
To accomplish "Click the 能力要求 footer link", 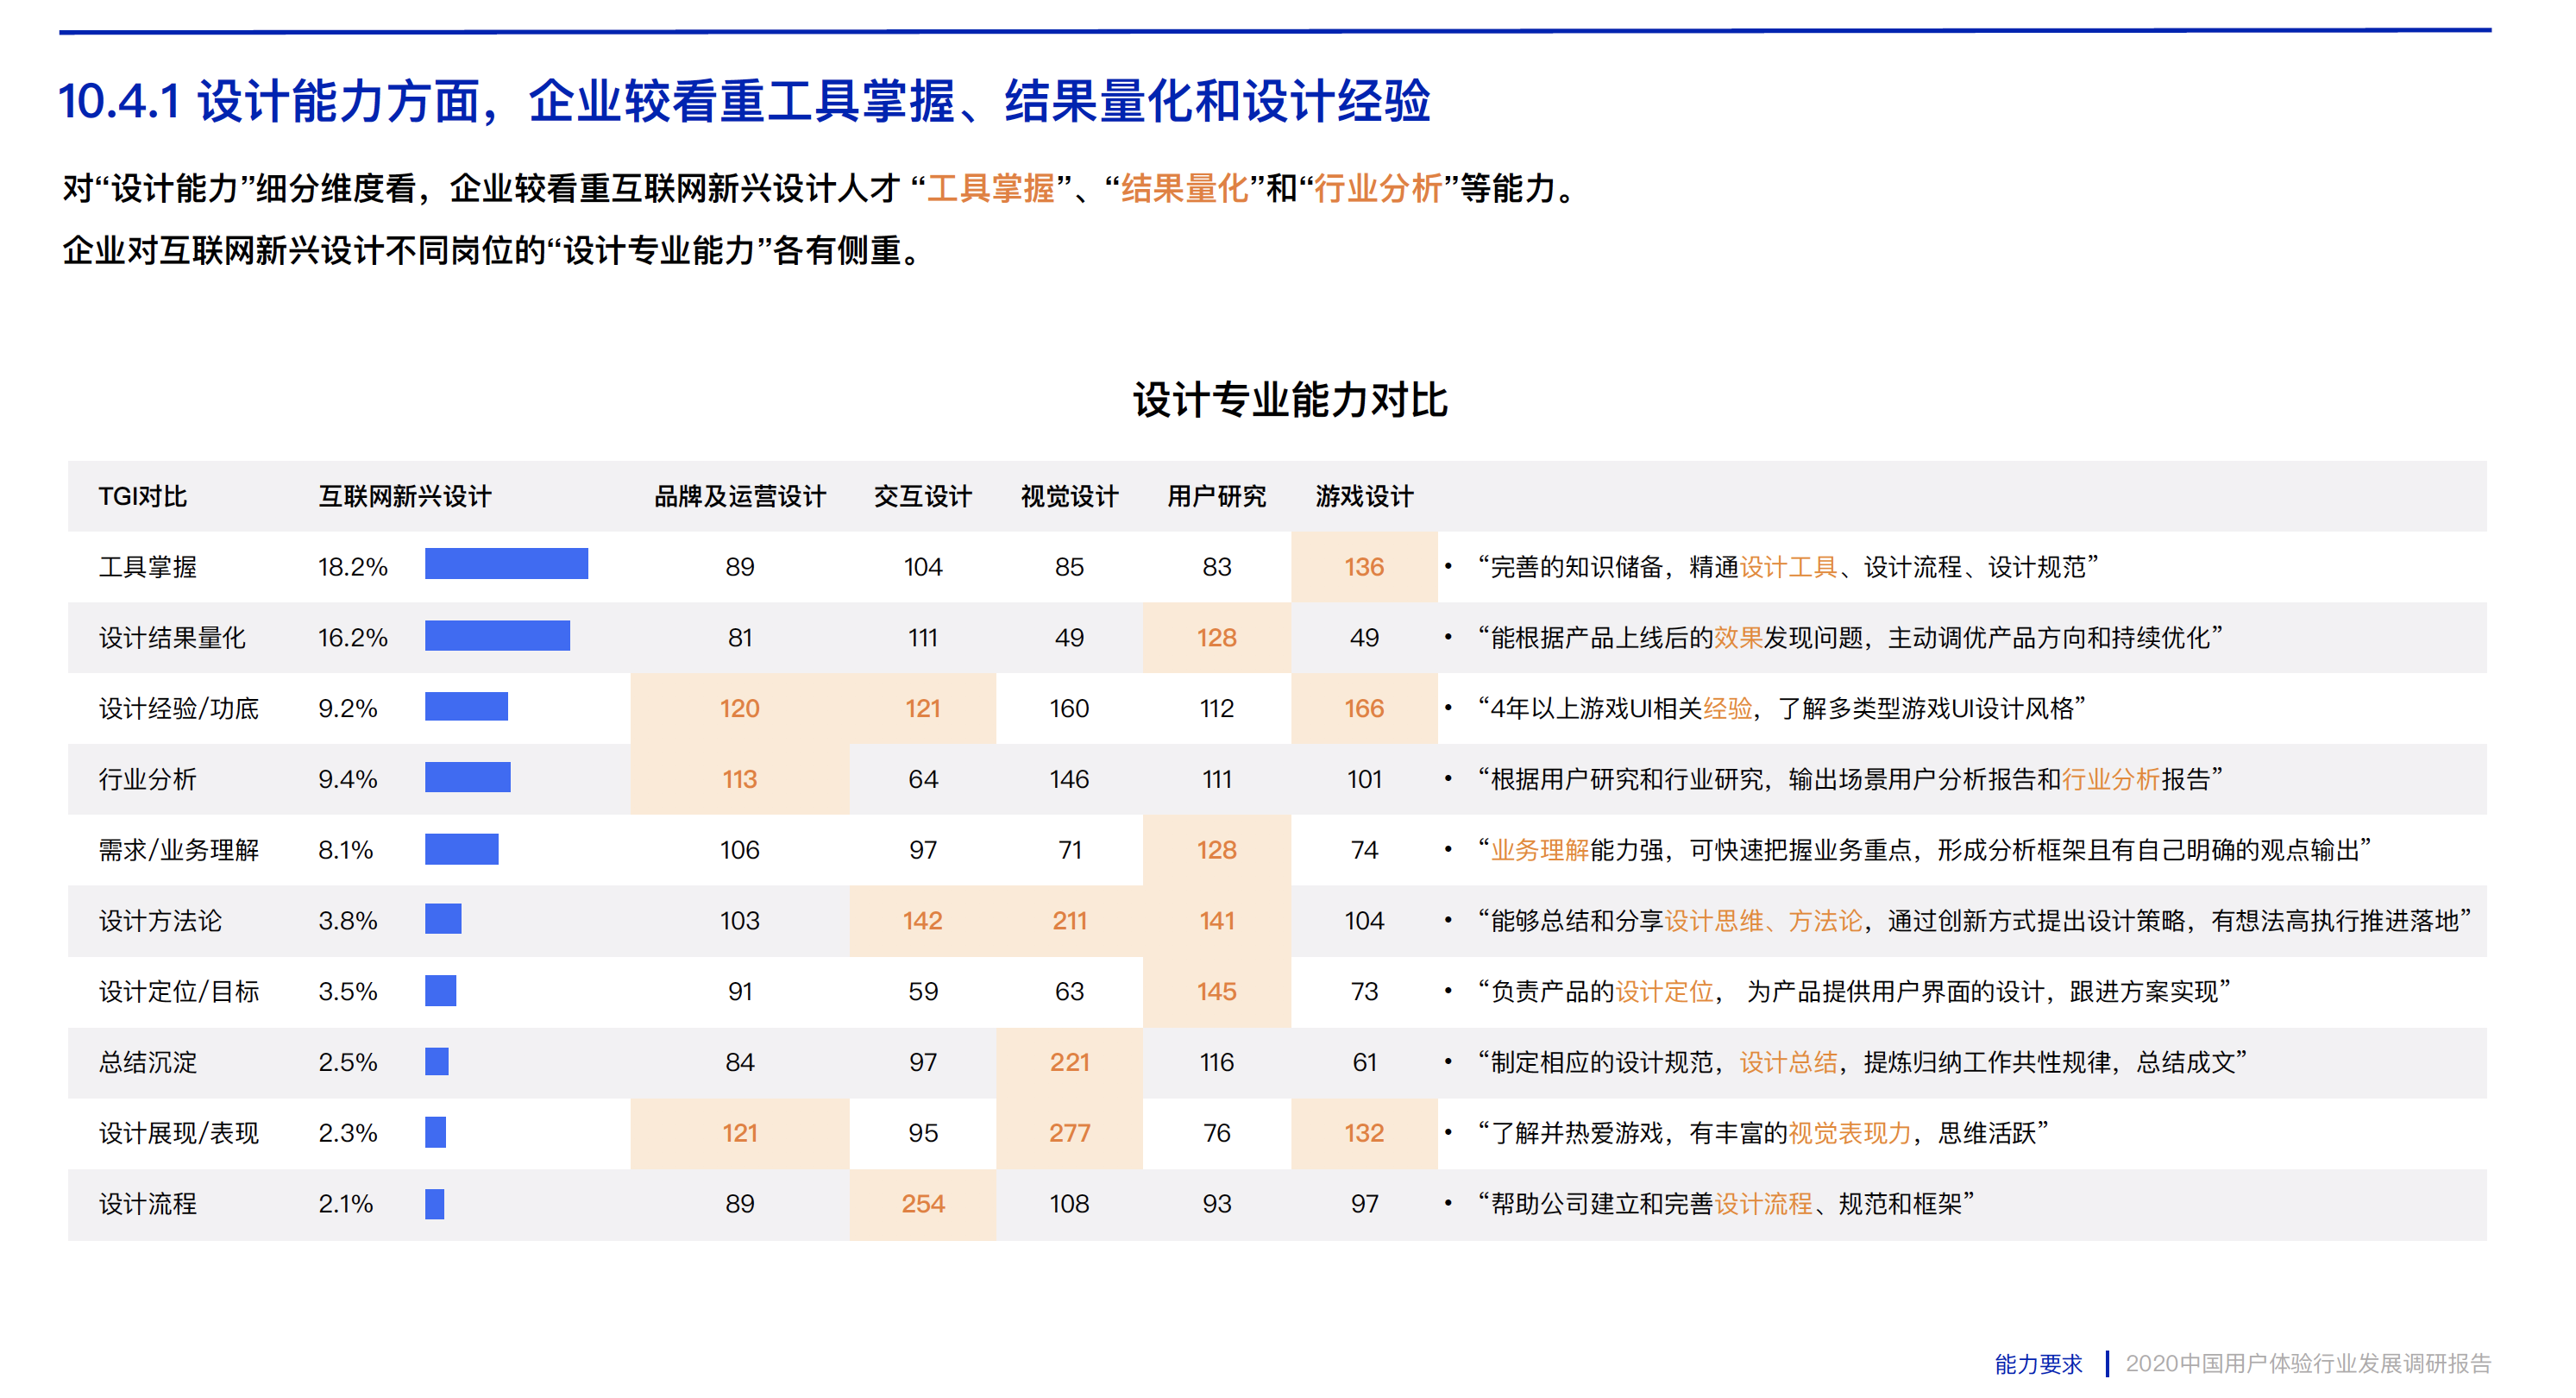I will point(2038,1364).
